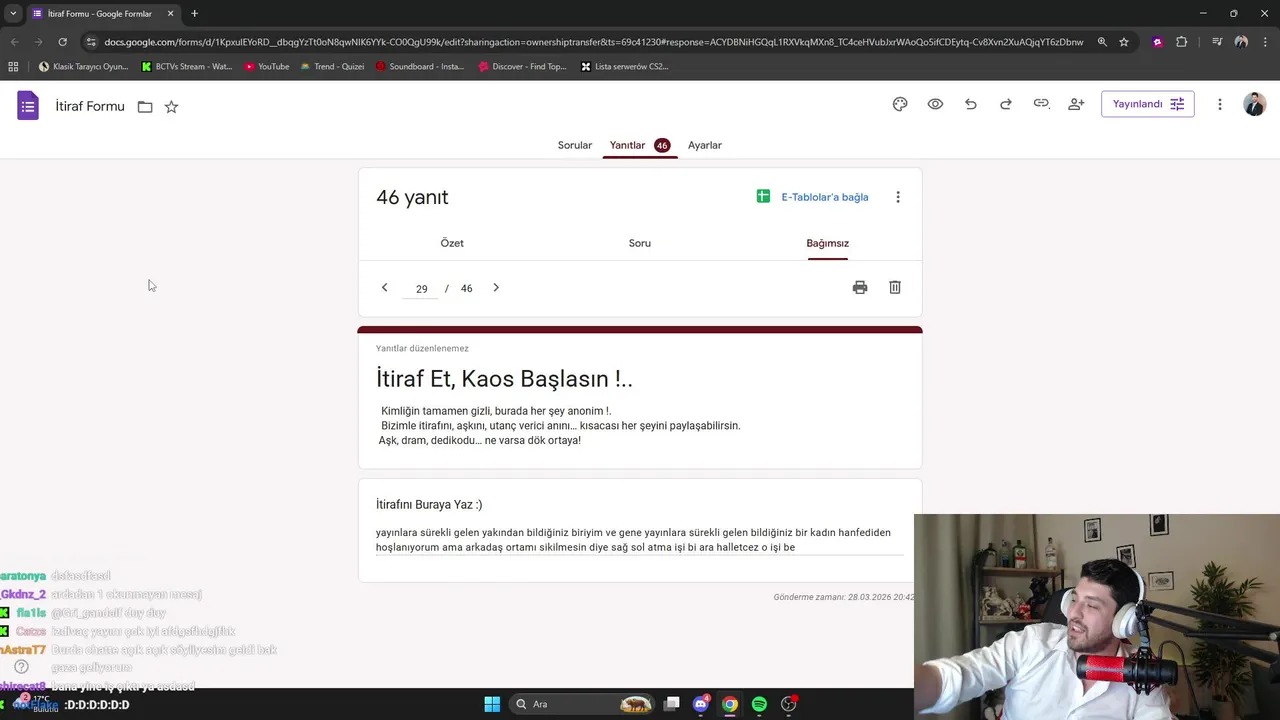Viewport: 1280px width, 720px height.
Task: Go to the previous response
Action: click(384, 288)
